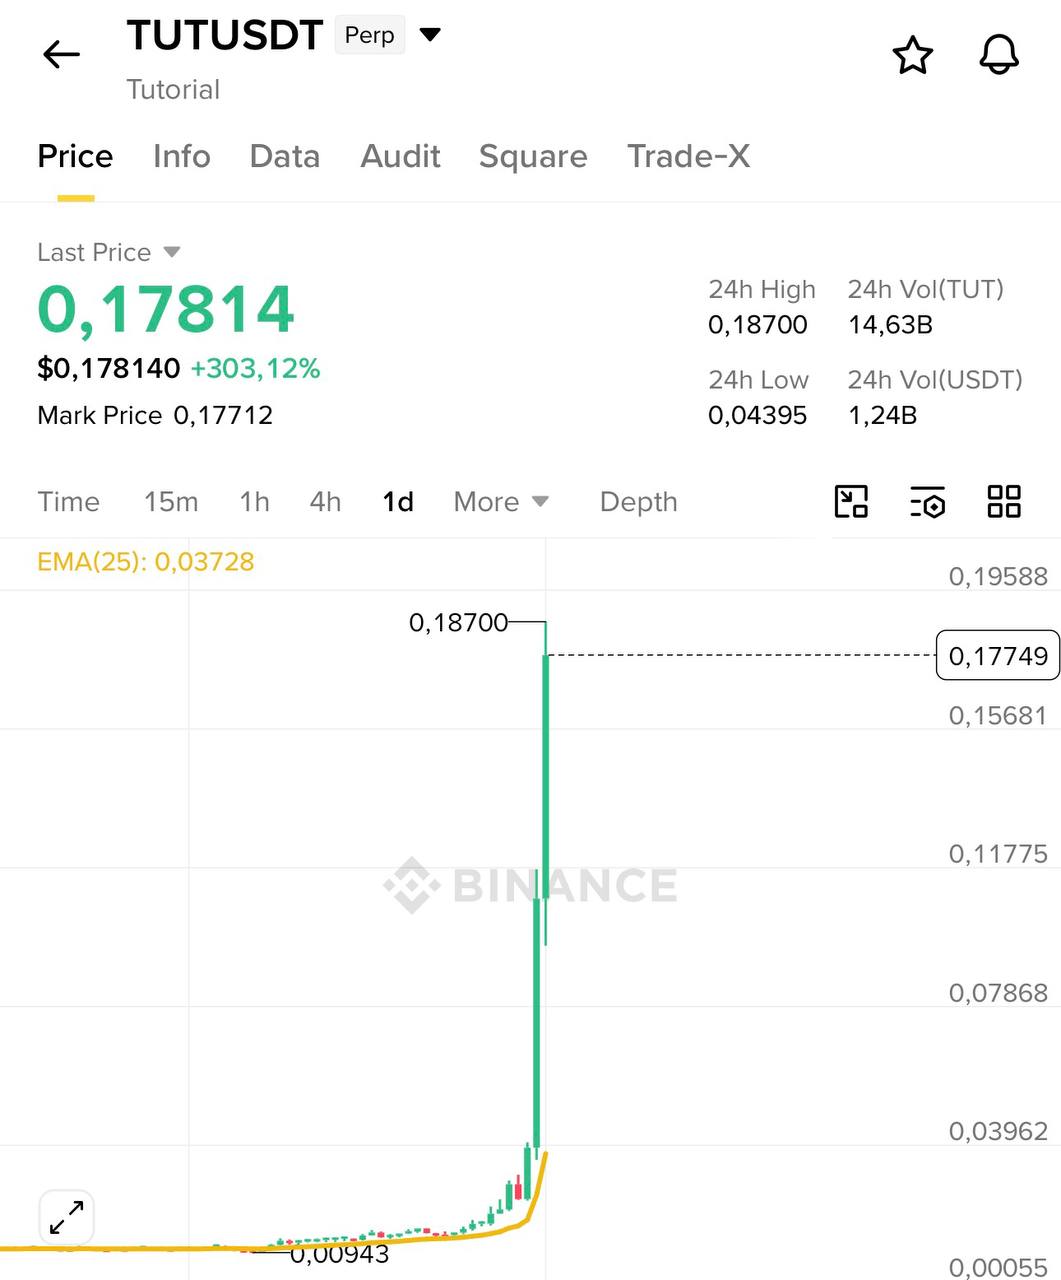1061x1280 pixels.
Task: Tap the EMA(25) indicator label
Action: 146,562
